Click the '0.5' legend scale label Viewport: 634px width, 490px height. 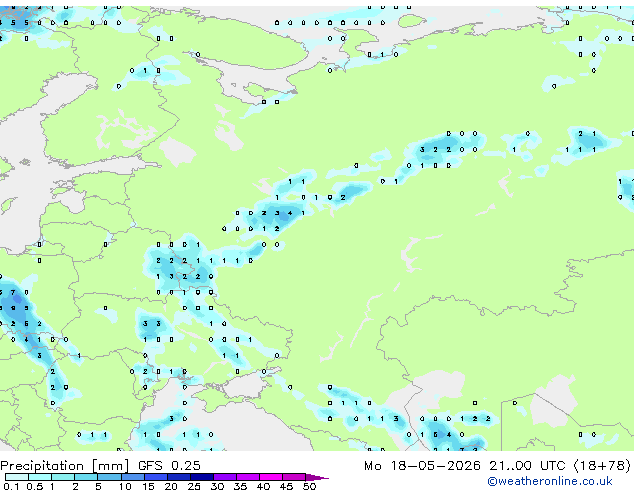pyautogui.click(x=35, y=486)
